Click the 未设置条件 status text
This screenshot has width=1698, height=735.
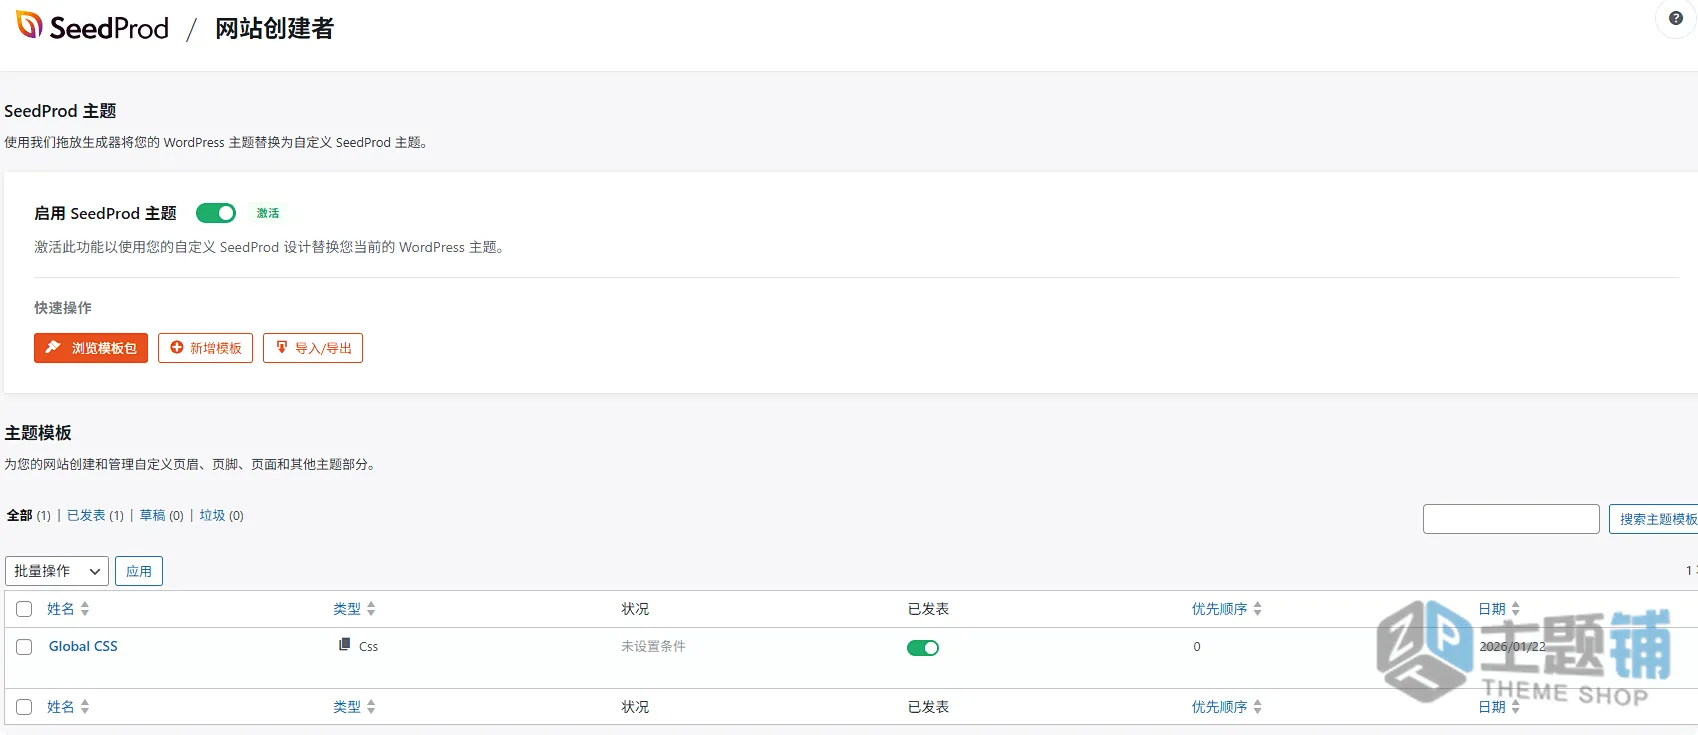(653, 646)
